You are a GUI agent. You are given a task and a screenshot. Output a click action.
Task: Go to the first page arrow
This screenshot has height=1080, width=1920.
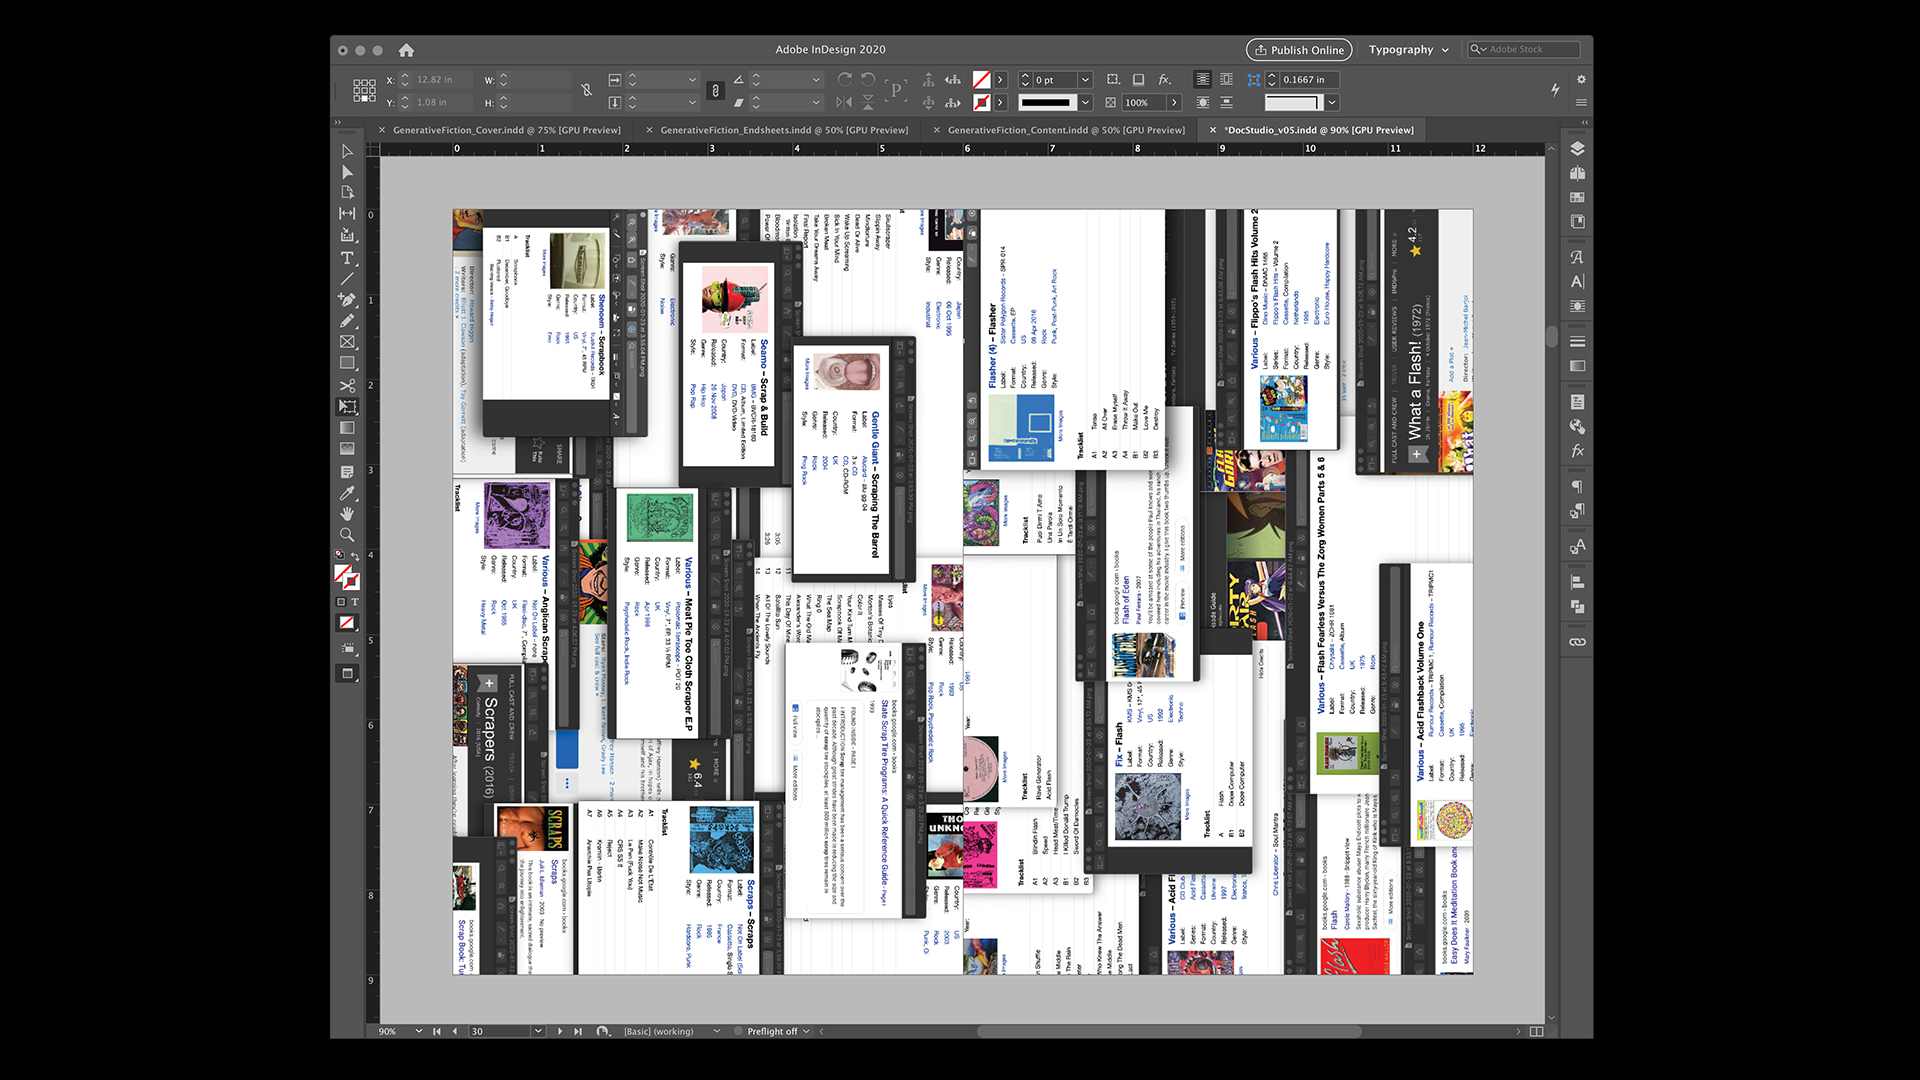(x=436, y=1031)
